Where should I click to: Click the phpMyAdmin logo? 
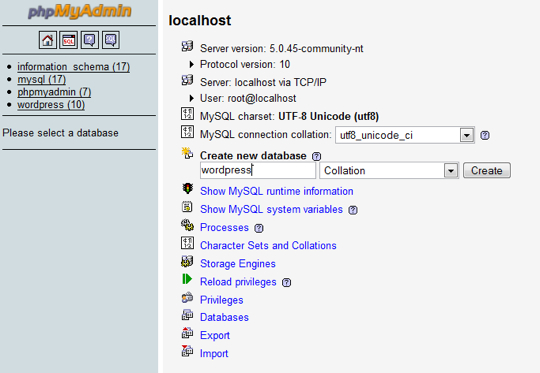[80, 11]
